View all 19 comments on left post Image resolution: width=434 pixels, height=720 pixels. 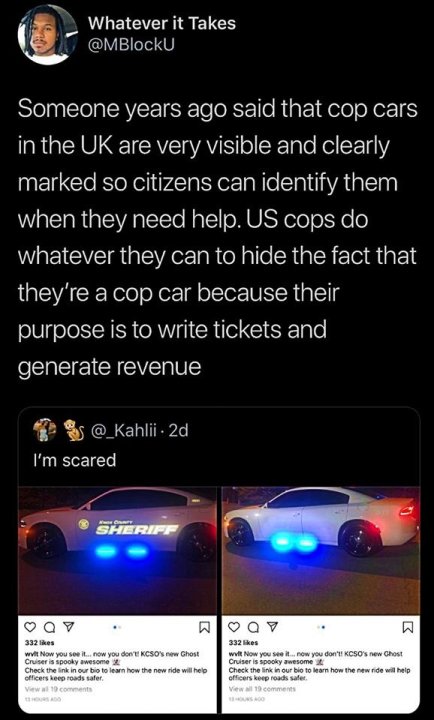(59, 689)
